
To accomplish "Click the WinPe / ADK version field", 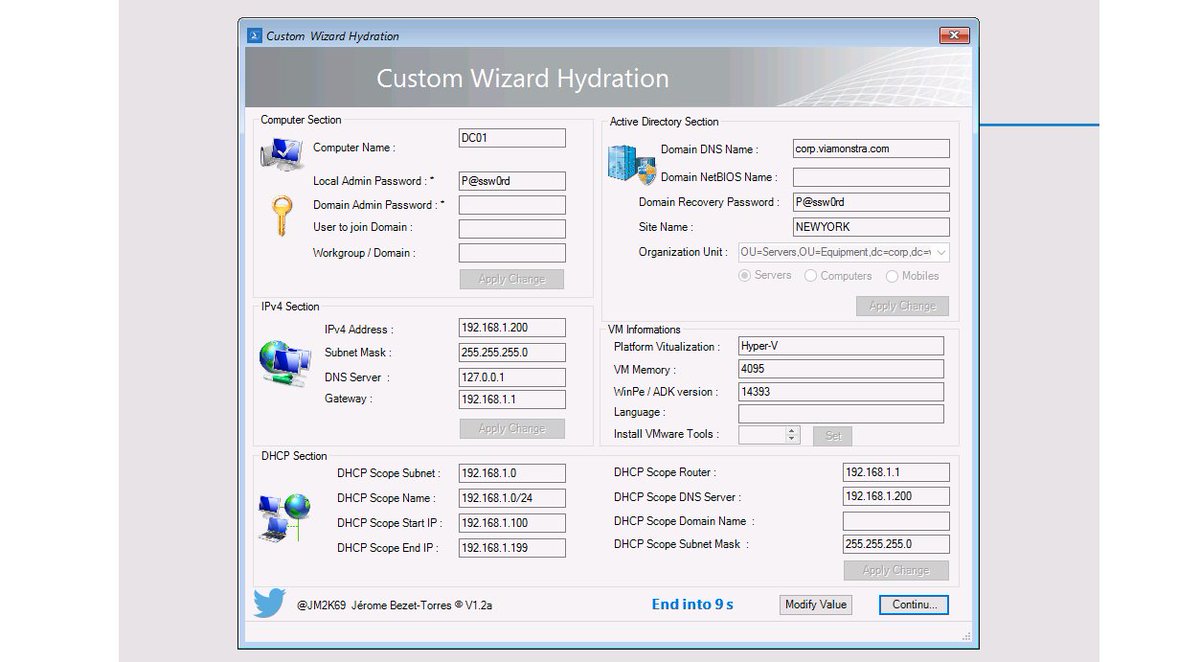I will pyautogui.click(x=841, y=392).
